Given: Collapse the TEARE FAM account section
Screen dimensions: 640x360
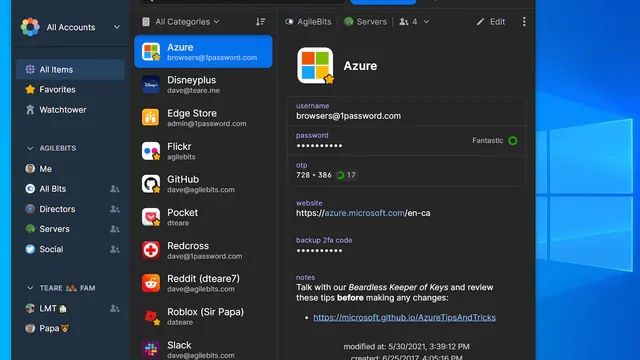Looking at the screenshot, I should [x=30, y=288].
